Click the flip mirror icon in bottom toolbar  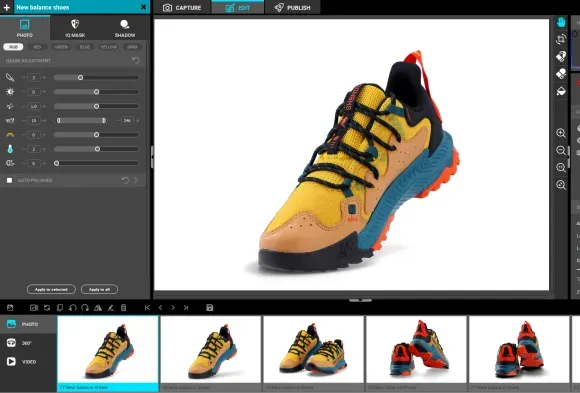[98, 308]
